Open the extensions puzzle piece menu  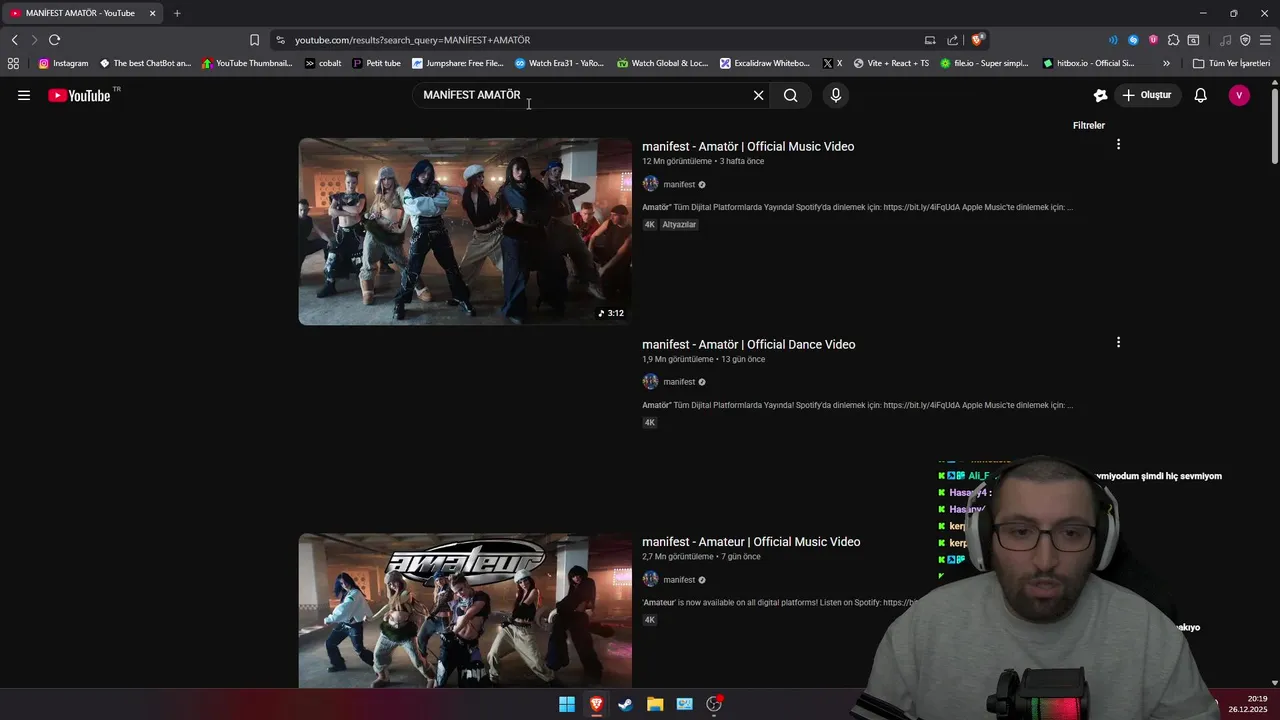(x=1173, y=40)
